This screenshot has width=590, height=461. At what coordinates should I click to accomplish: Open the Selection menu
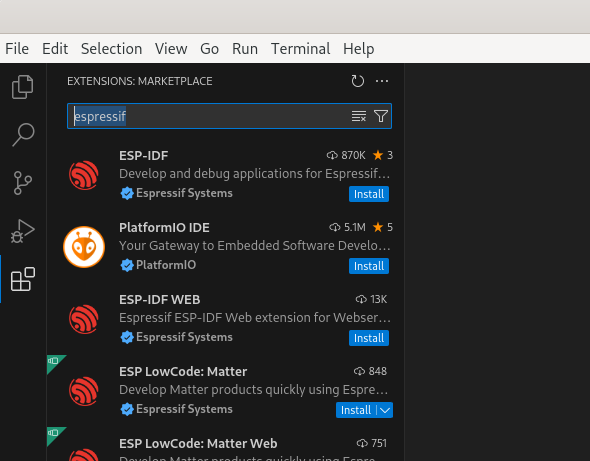click(111, 49)
